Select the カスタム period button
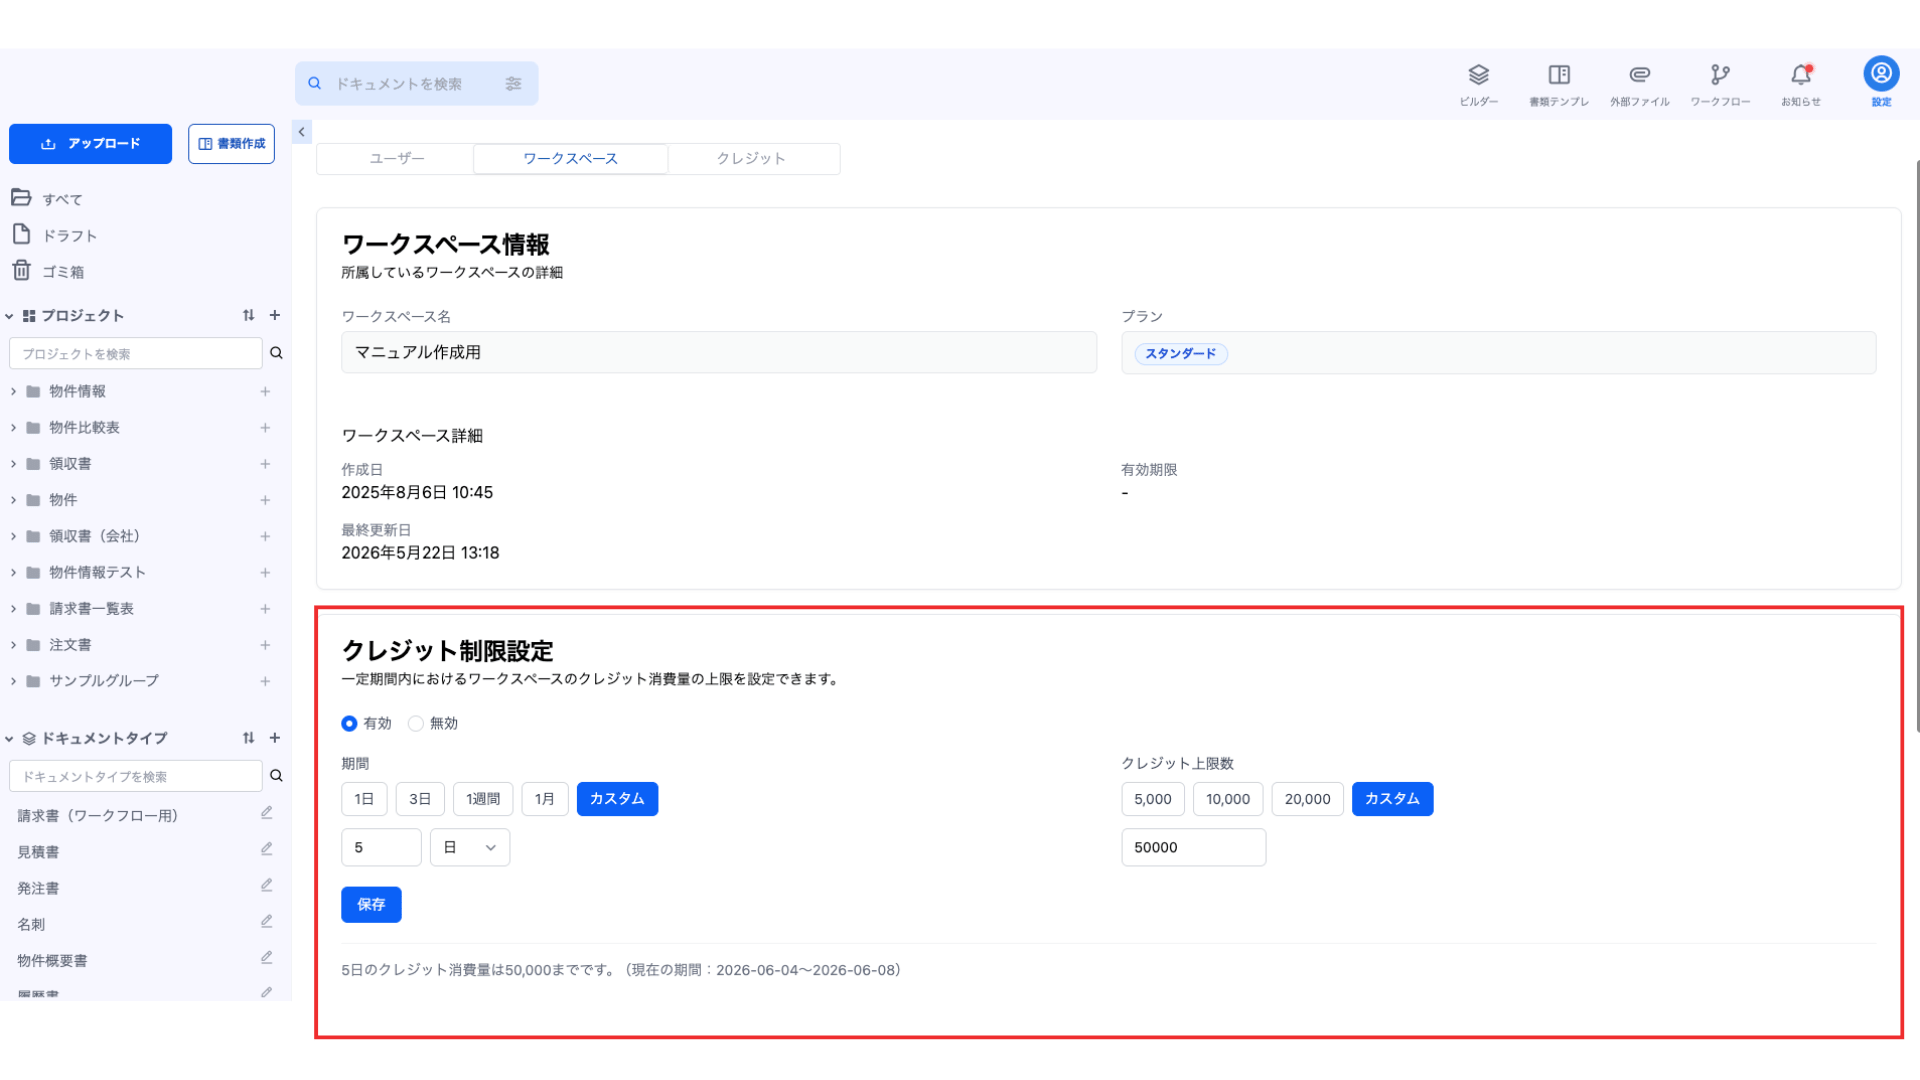 coord(617,799)
